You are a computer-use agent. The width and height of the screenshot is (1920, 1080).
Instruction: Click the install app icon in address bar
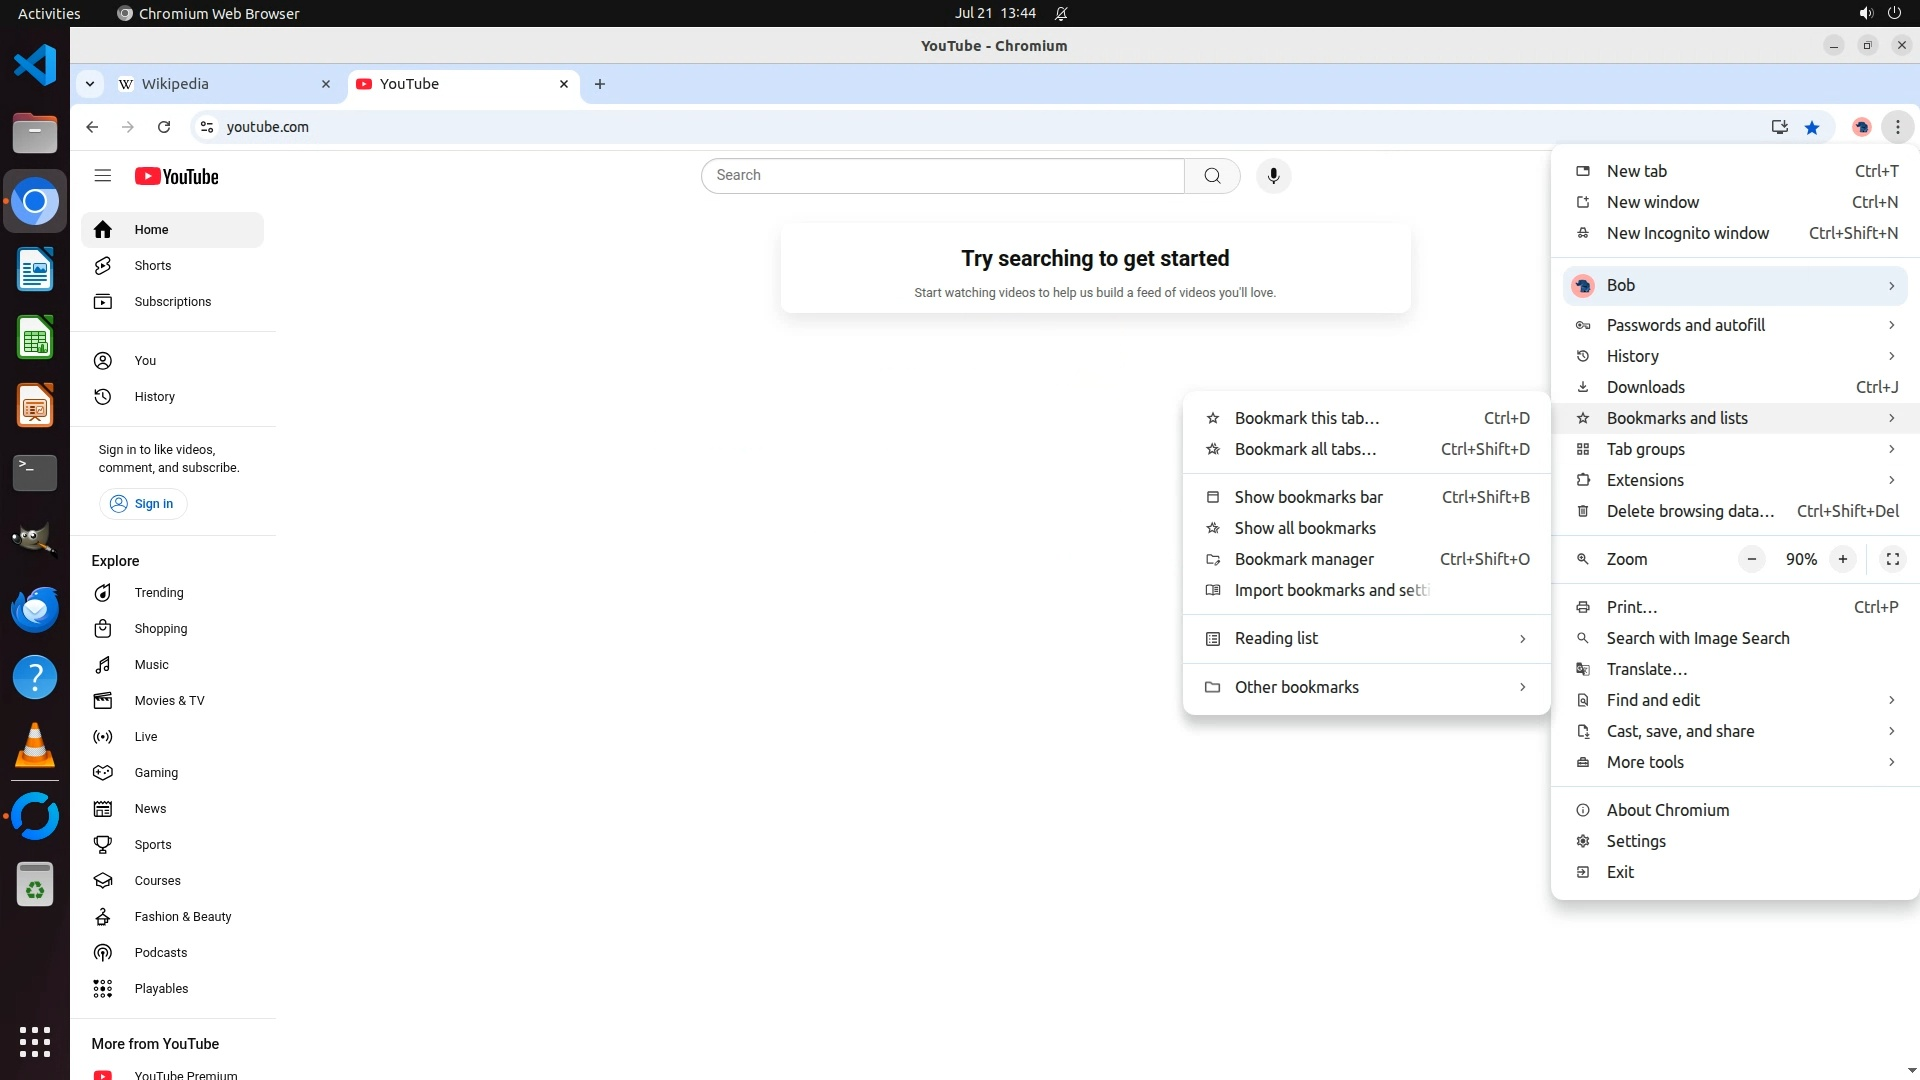1779,127
